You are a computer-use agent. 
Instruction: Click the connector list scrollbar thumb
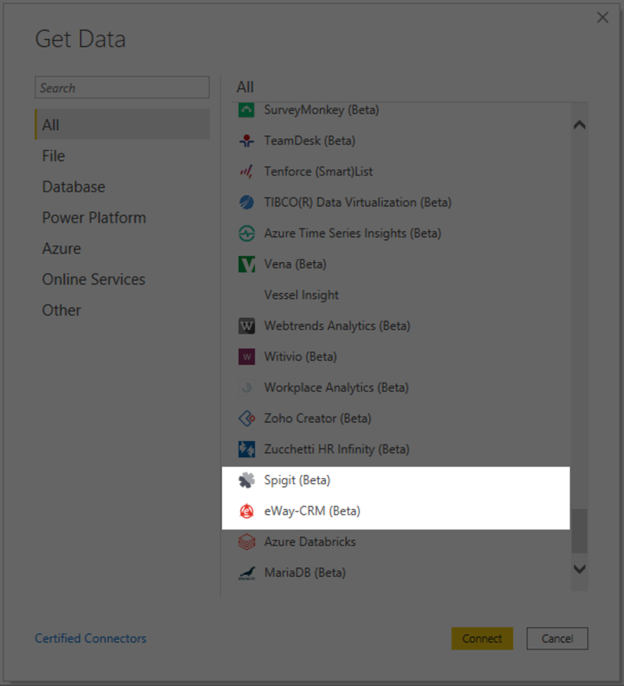point(579,531)
